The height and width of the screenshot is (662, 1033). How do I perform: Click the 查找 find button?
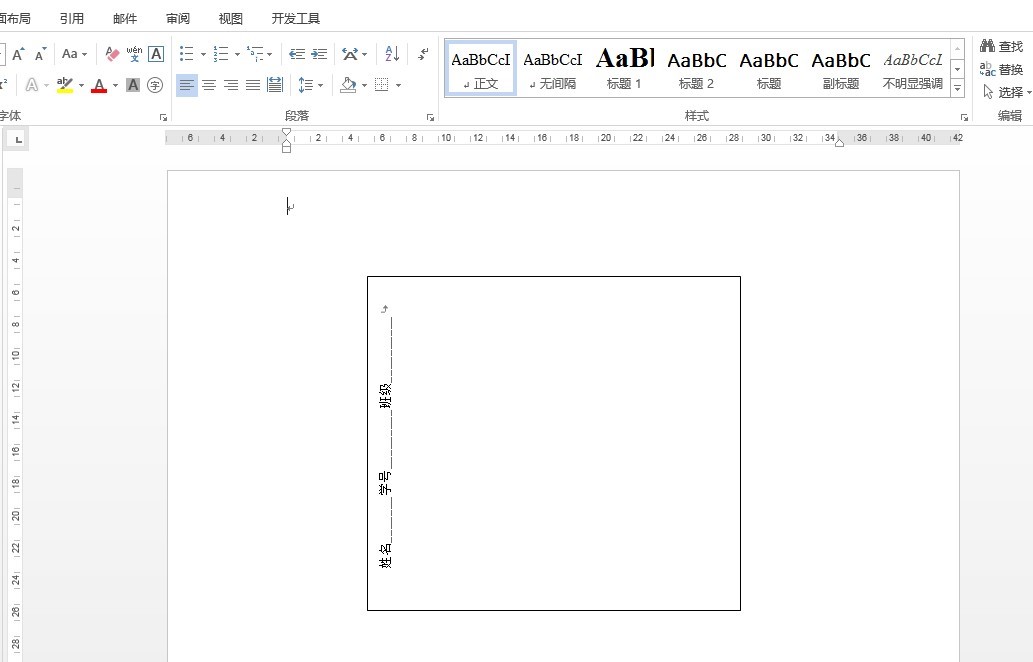1002,47
